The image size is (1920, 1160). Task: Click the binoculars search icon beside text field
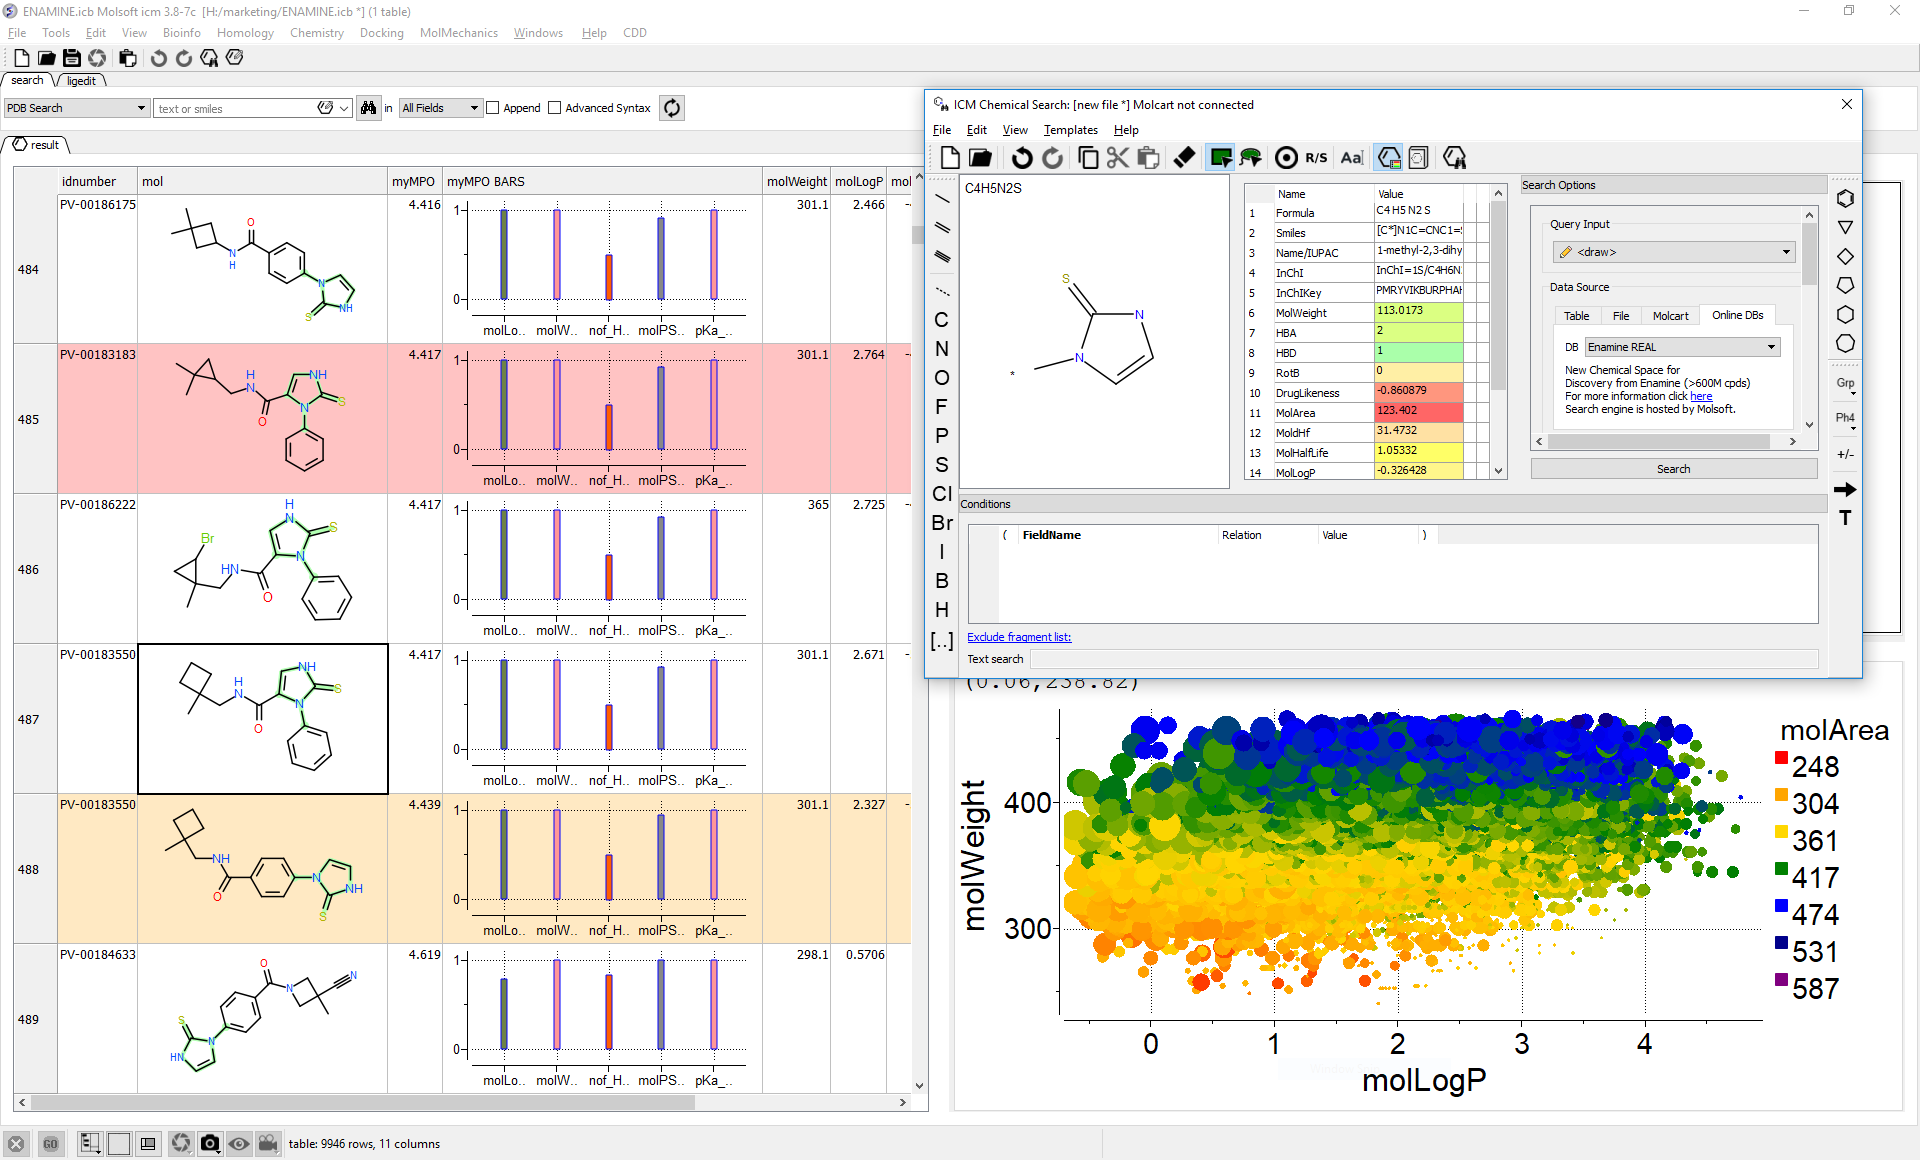click(368, 108)
